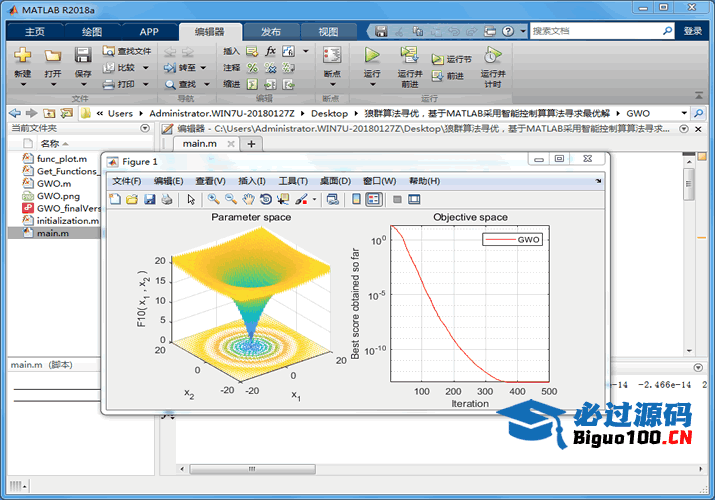Screen dimensions: 715x500
Task: Switch to Publish (发布) ribbon tab
Action: [x=271, y=31]
